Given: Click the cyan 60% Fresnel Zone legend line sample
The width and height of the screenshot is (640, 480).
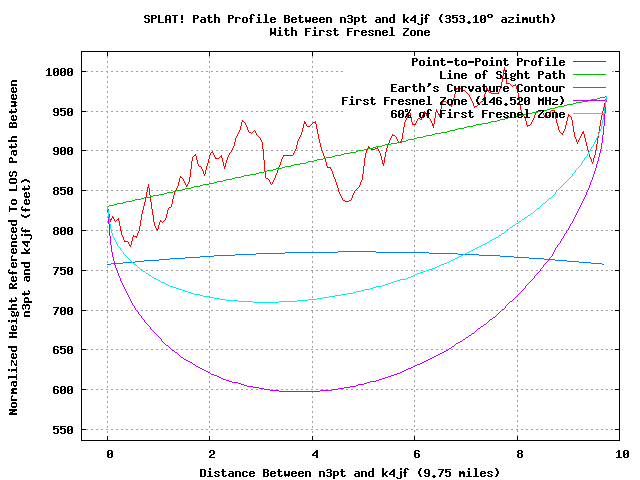Looking at the screenshot, I should 589,113.
